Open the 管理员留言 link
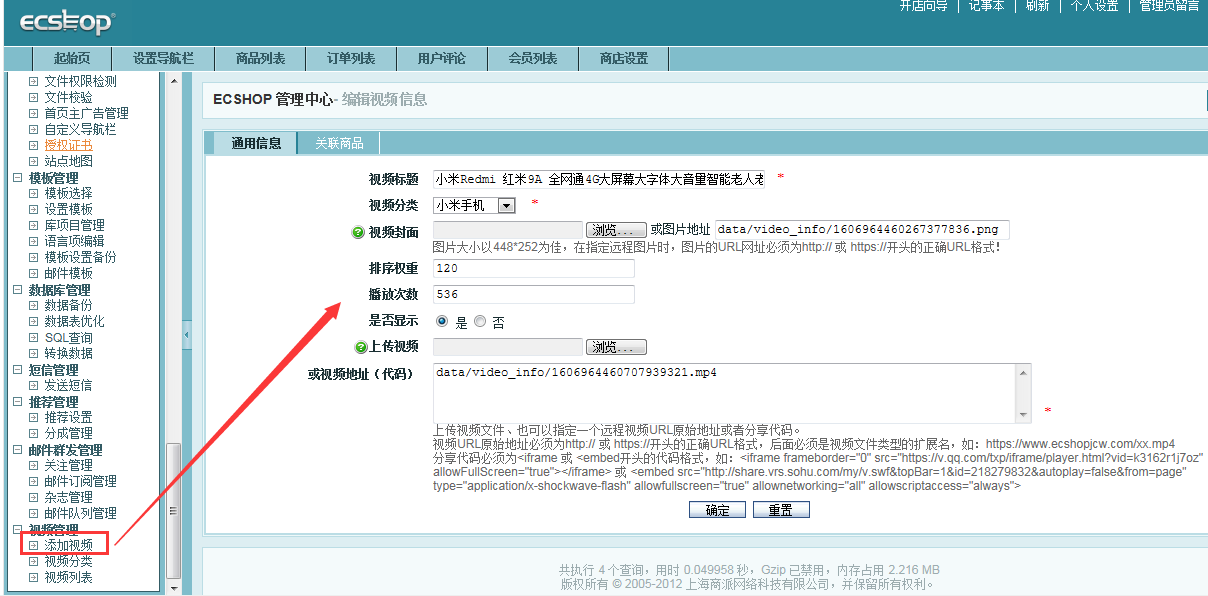The image size is (1208, 596). click(x=1169, y=6)
